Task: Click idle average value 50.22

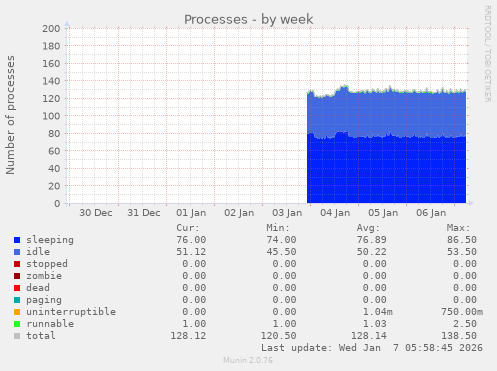Action: point(372,252)
